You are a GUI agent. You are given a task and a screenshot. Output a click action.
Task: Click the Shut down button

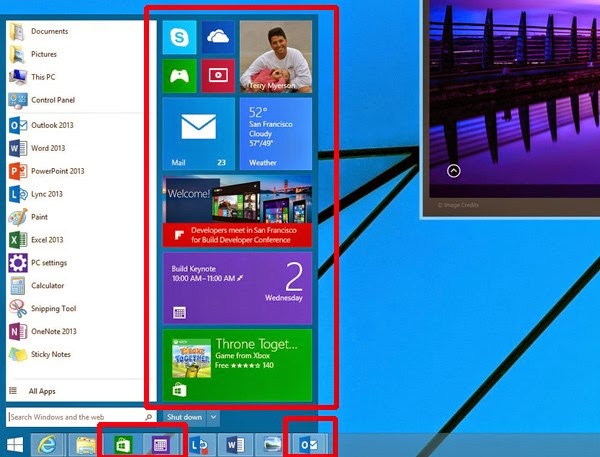point(184,418)
